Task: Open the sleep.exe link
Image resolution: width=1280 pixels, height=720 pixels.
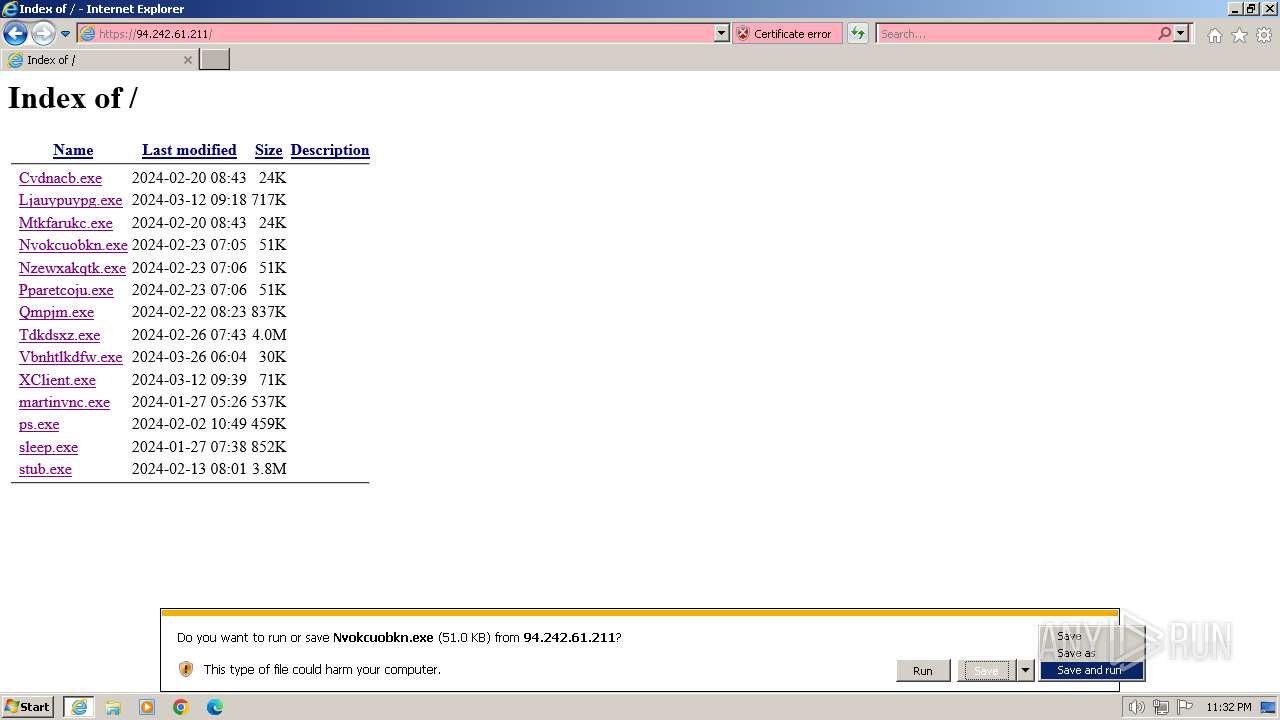Action: pos(48,447)
